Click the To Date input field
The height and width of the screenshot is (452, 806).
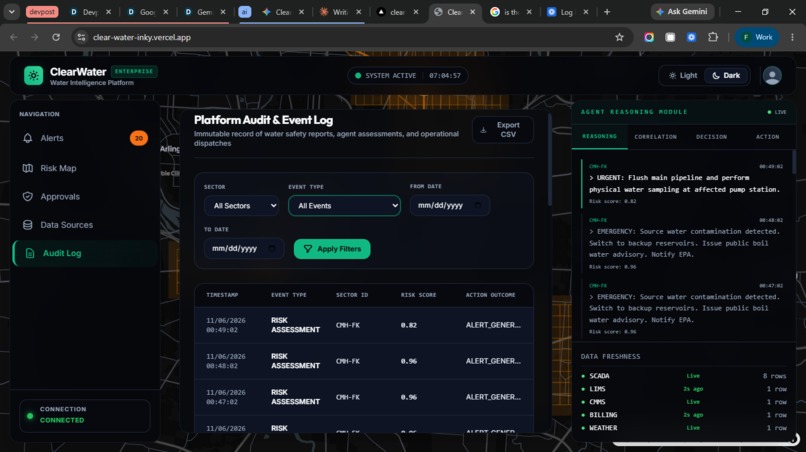coord(244,248)
